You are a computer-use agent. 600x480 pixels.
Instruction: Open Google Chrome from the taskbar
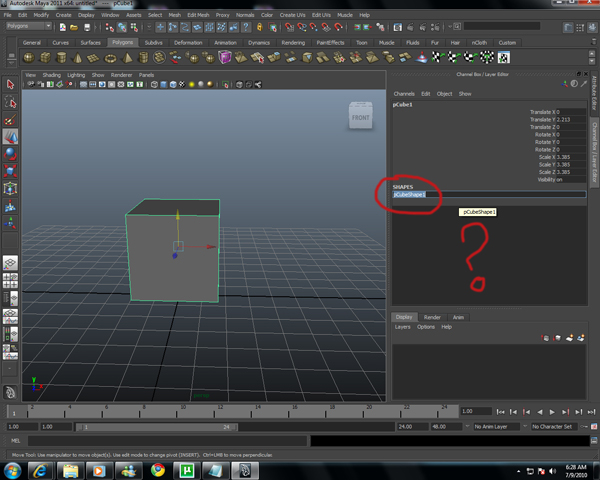coord(157,470)
